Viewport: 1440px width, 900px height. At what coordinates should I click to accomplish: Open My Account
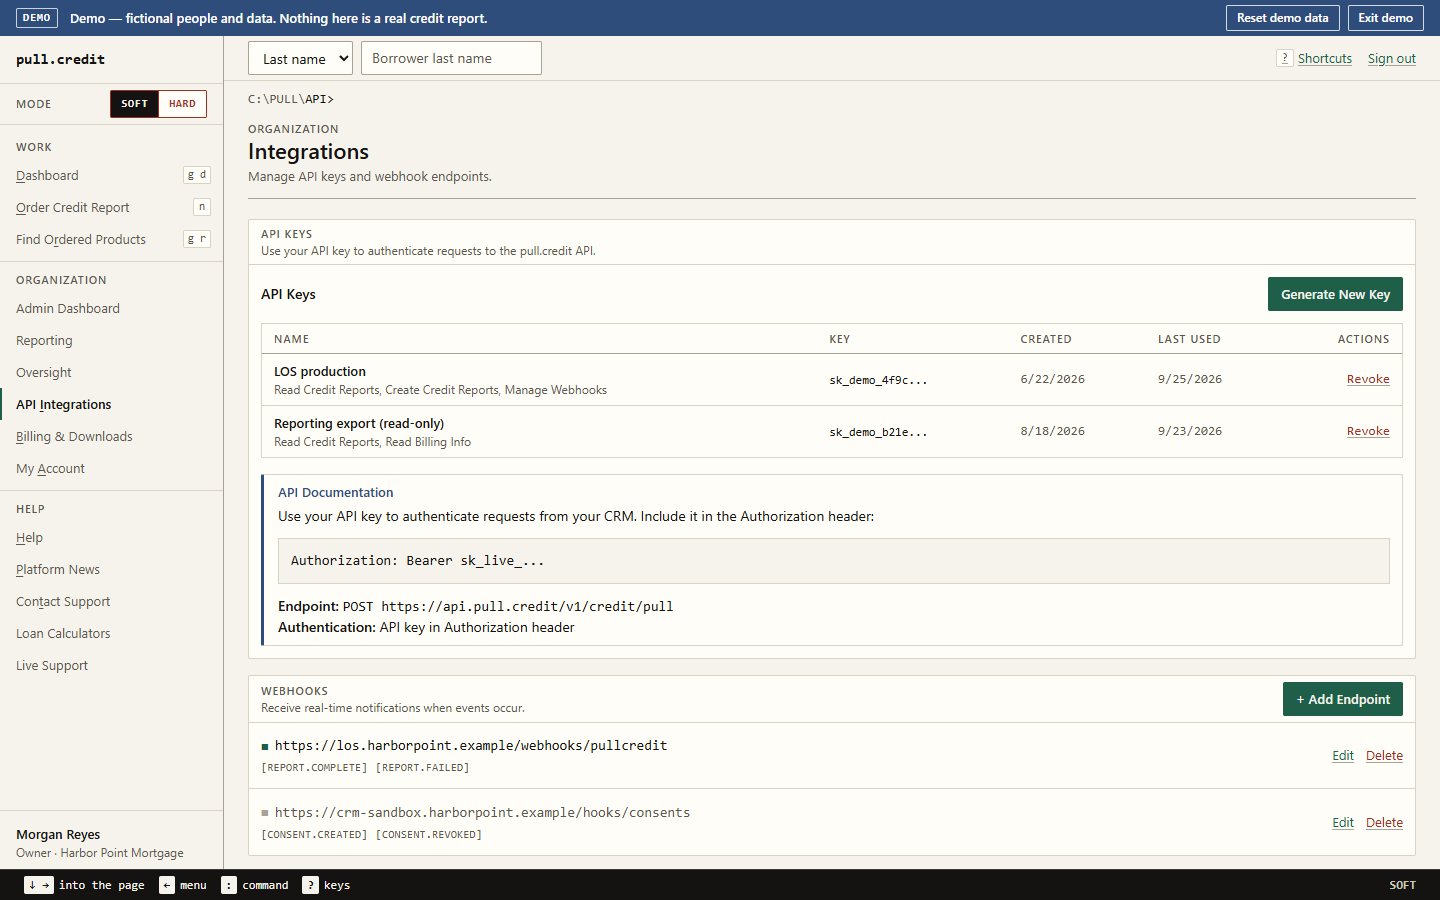50,469
